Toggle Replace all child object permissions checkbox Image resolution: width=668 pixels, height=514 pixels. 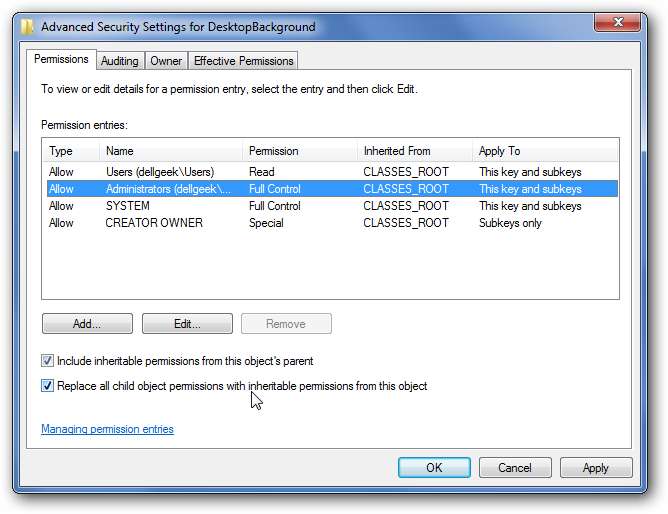48,386
